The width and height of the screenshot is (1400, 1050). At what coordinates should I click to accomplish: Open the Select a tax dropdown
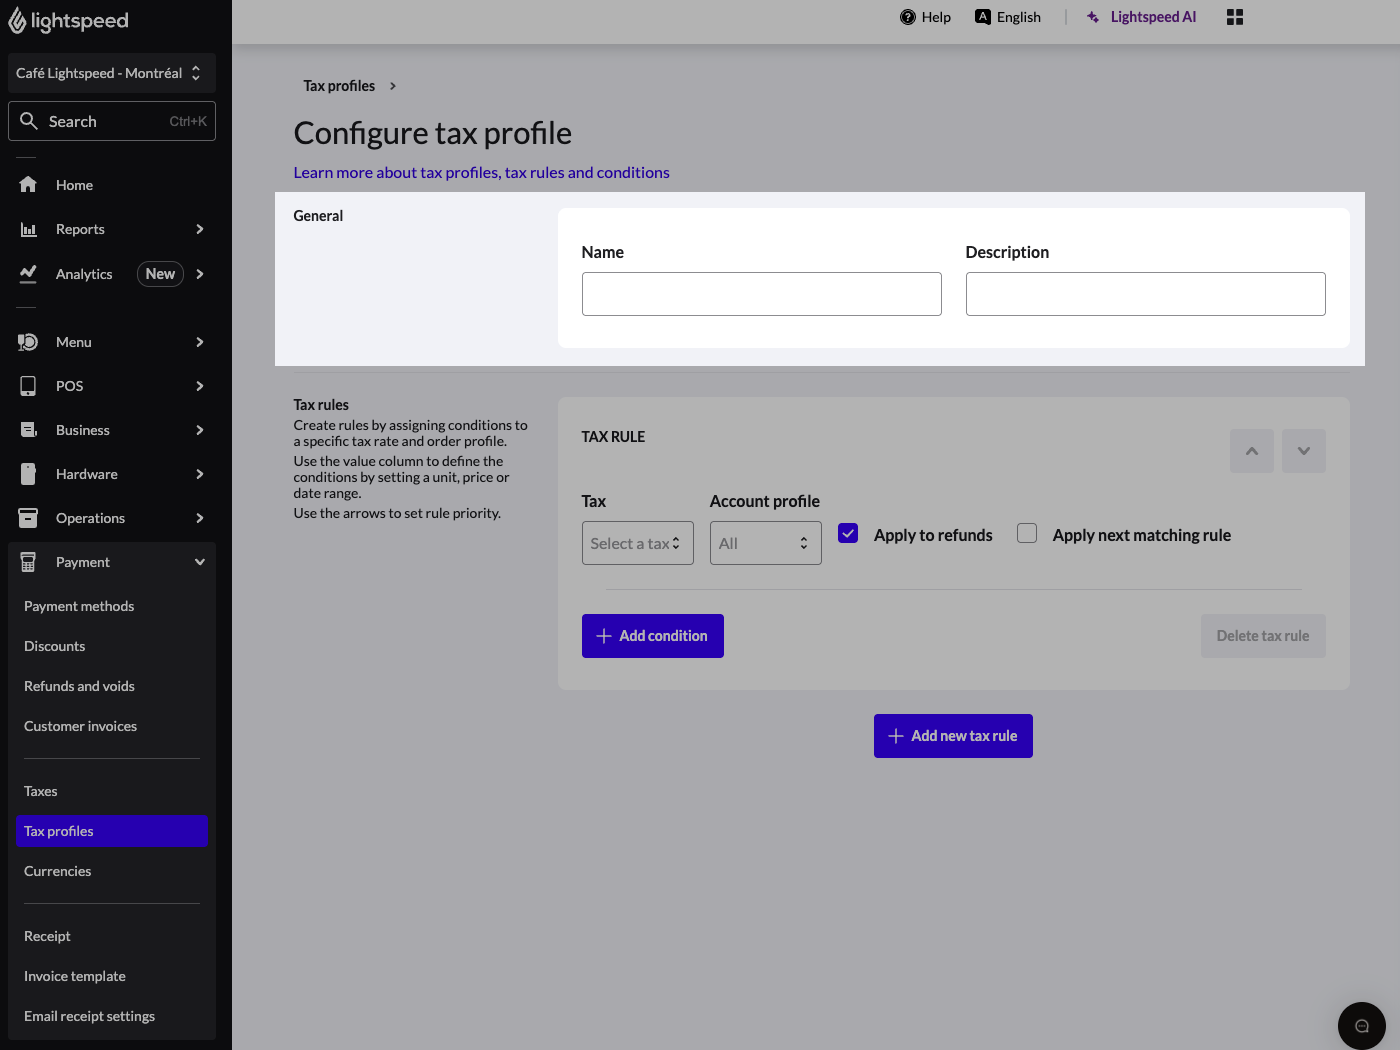point(637,542)
